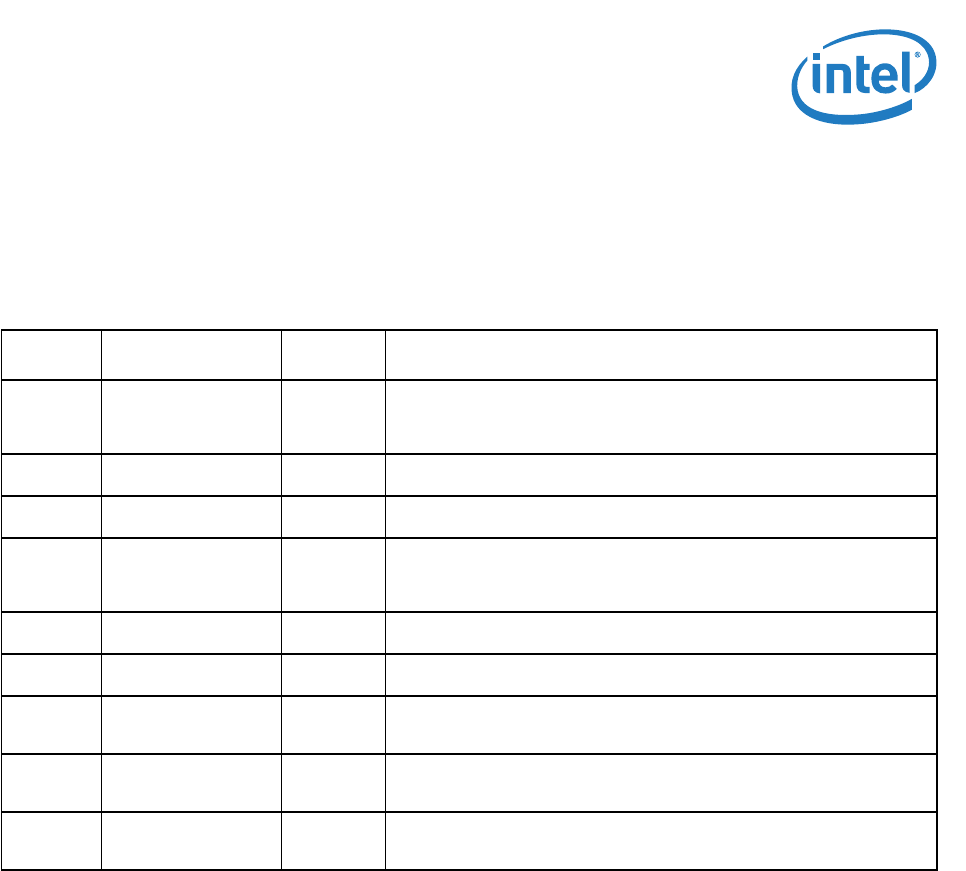Image resolution: width=966 pixels, height=871 pixels.
Task: Click the third column header cell
Action: pyautogui.click(x=333, y=355)
